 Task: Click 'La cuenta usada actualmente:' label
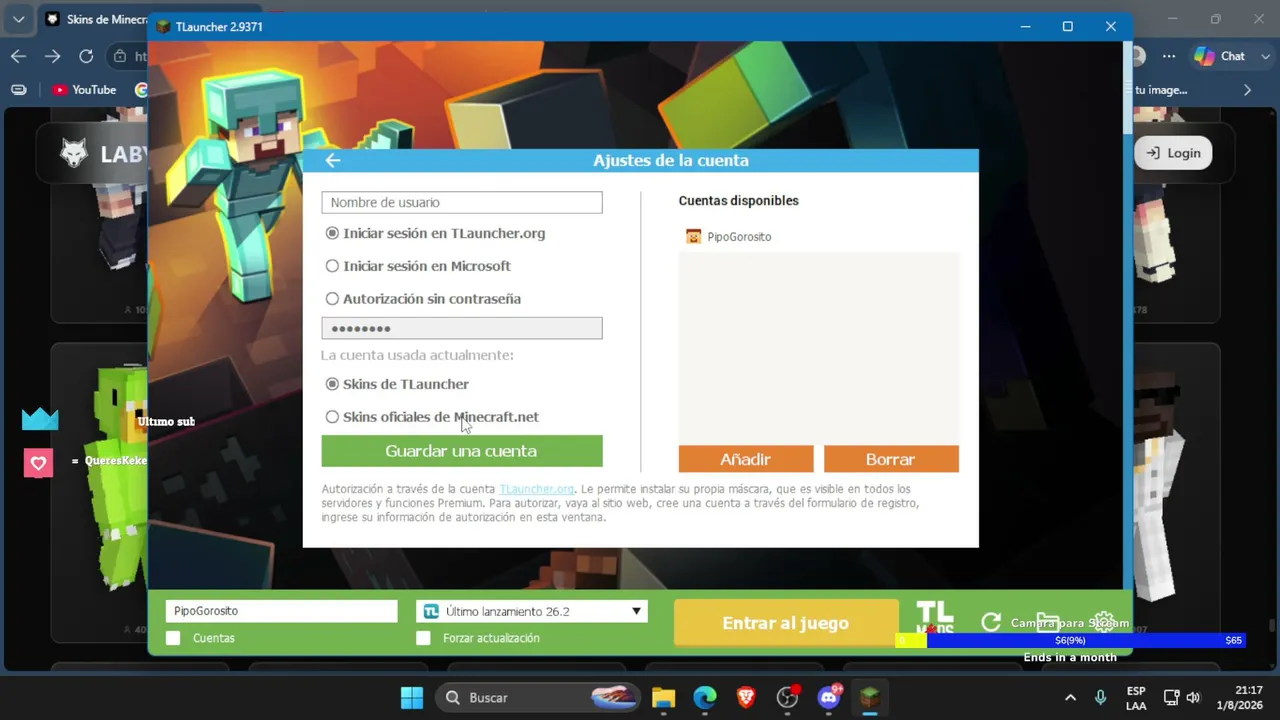tap(417, 355)
